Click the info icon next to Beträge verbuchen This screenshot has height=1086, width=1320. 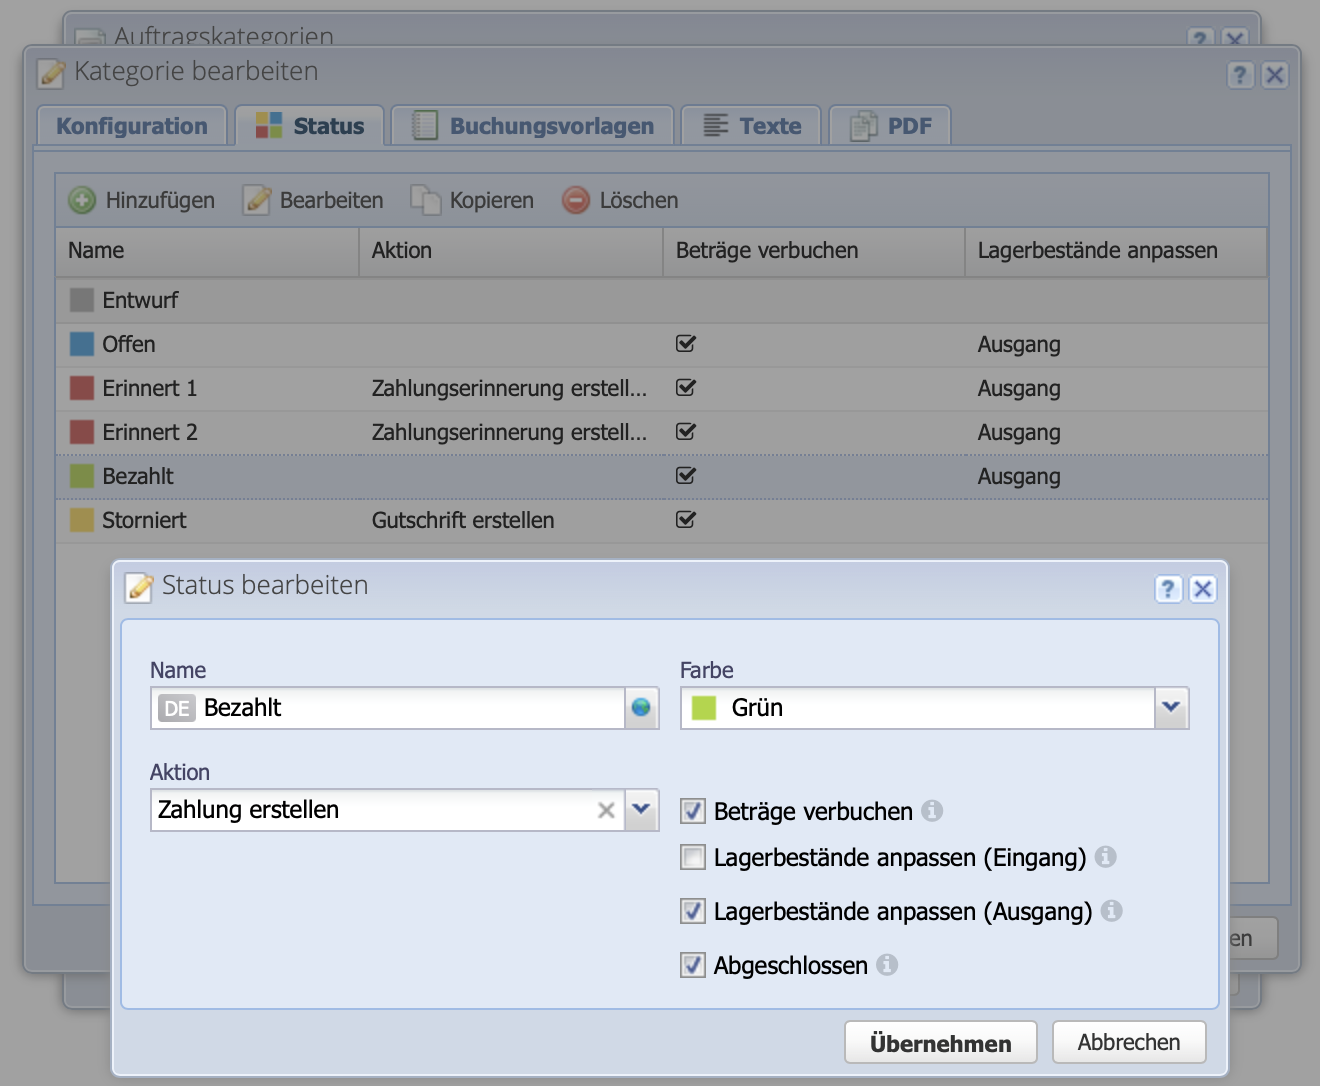pos(935,811)
